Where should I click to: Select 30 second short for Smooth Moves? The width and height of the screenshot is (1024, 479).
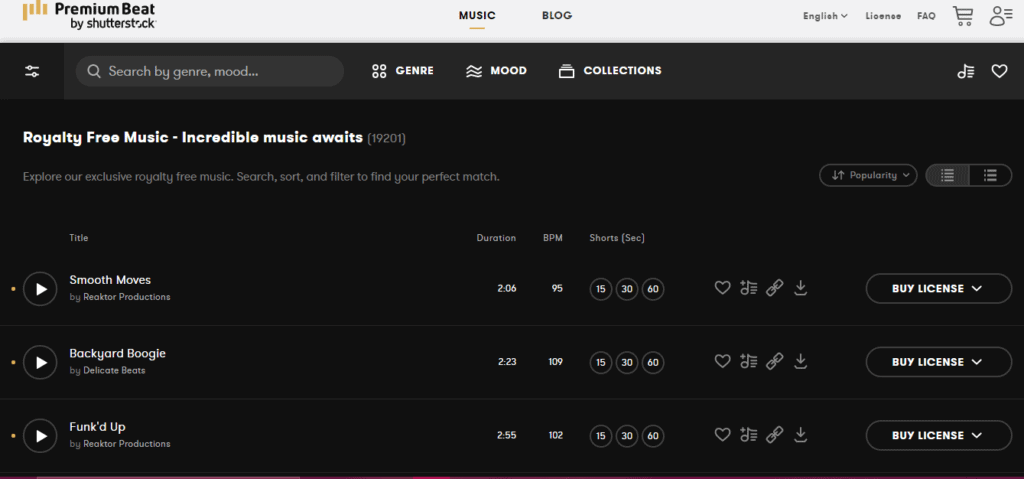coord(627,289)
